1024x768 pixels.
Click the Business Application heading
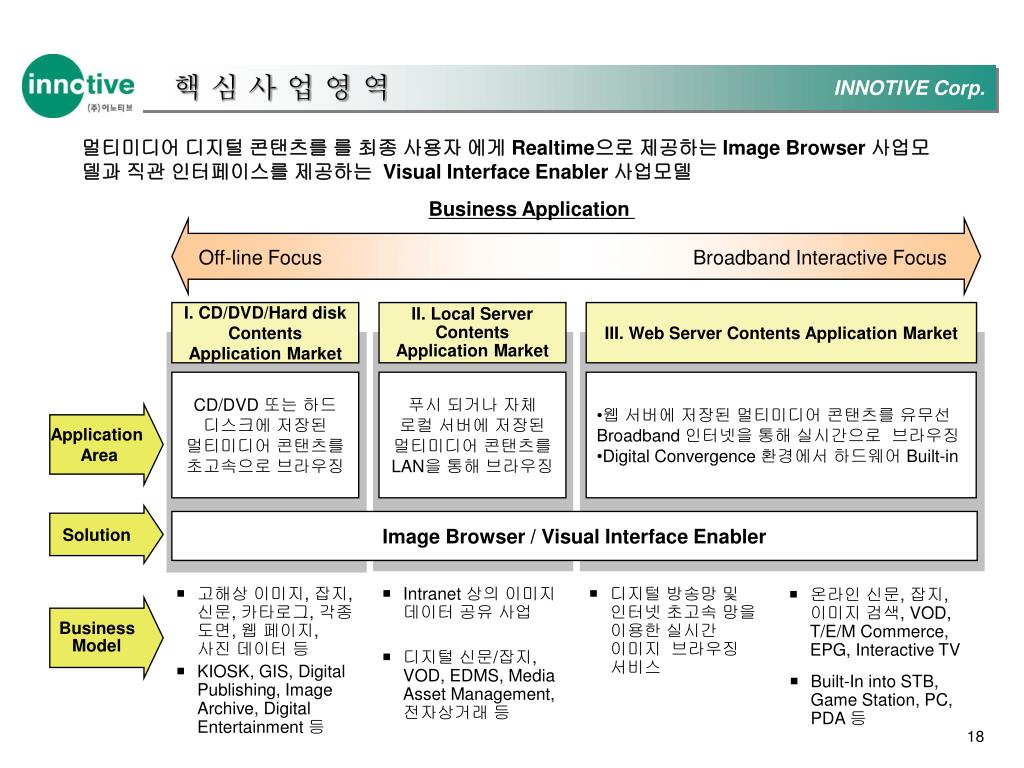coord(530,209)
